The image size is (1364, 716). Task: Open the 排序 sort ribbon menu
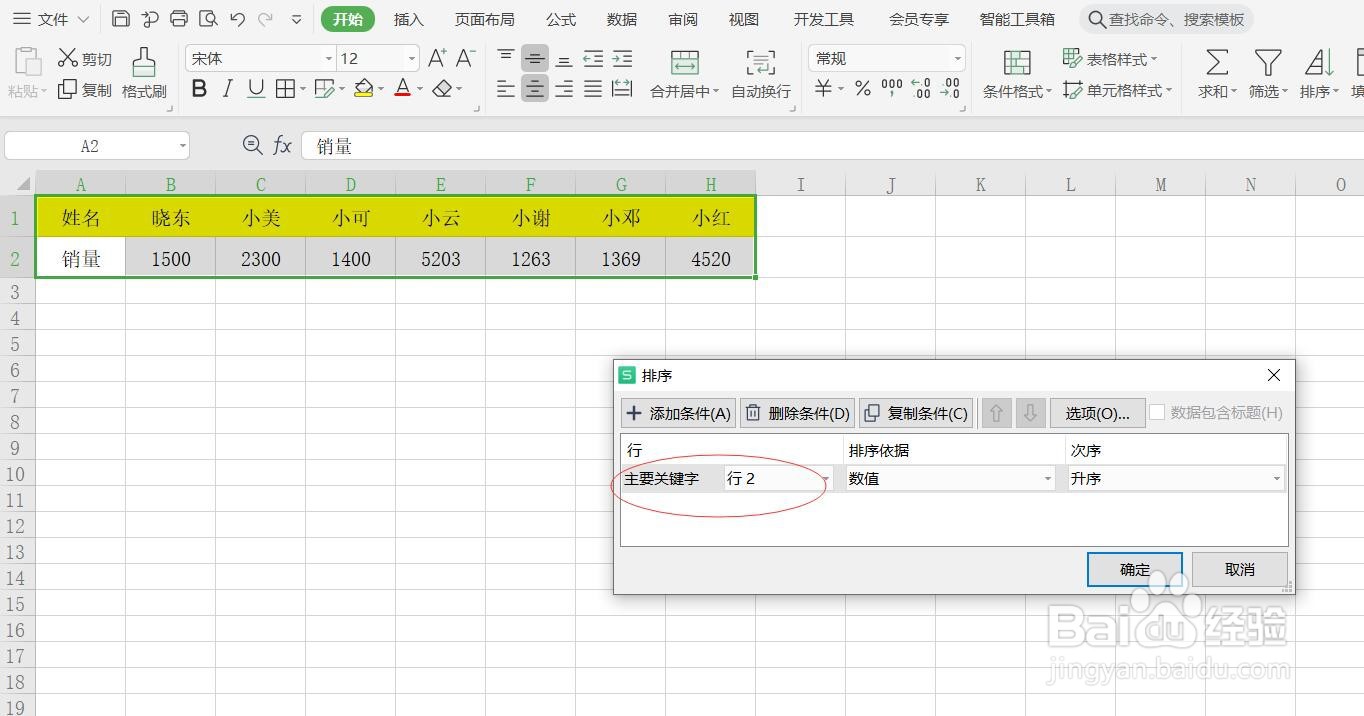point(1319,74)
